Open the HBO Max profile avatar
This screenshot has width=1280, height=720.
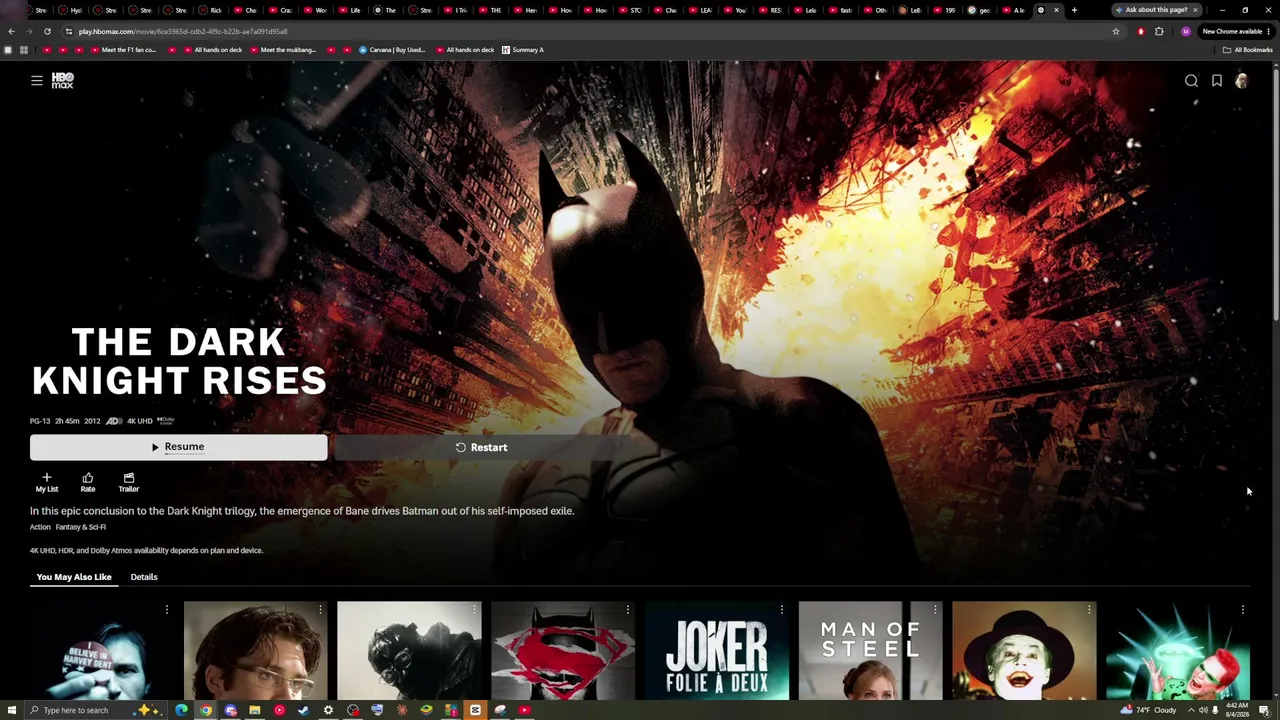(x=1241, y=81)
